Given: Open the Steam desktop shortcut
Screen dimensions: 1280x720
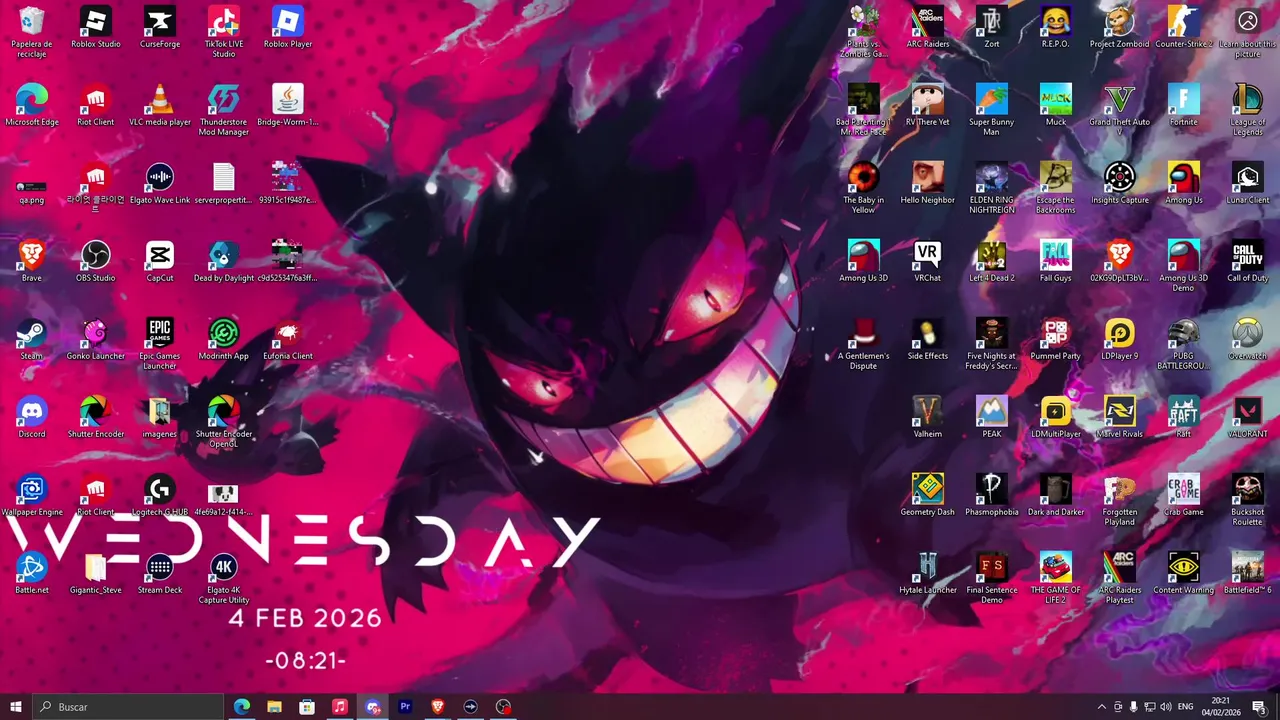Looking at the screenshot, I should point(32,340).
